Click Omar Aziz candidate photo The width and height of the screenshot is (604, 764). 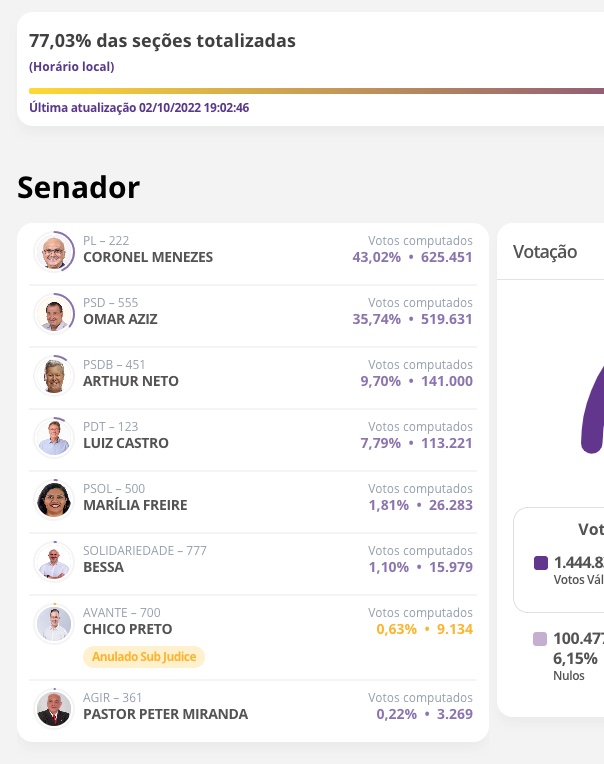(x=53, y=313)
